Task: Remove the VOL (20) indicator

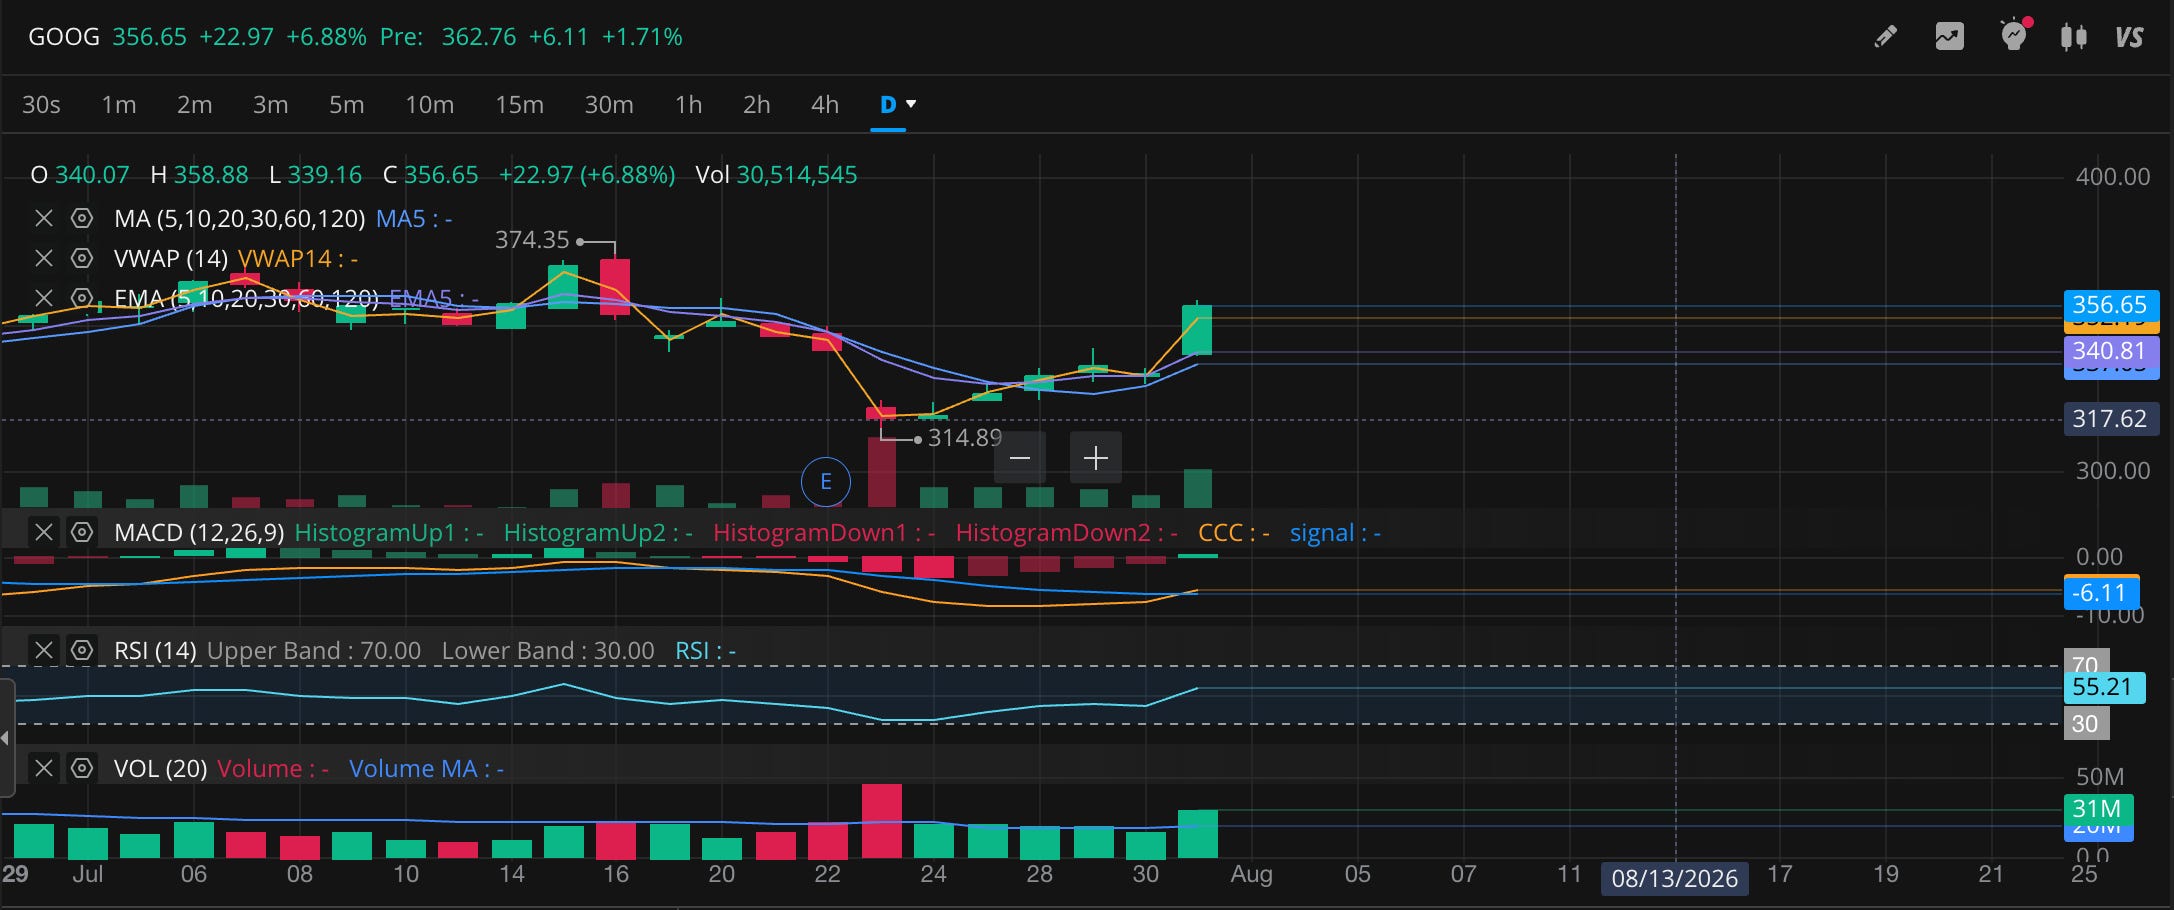Action: (x=44, y=768)
